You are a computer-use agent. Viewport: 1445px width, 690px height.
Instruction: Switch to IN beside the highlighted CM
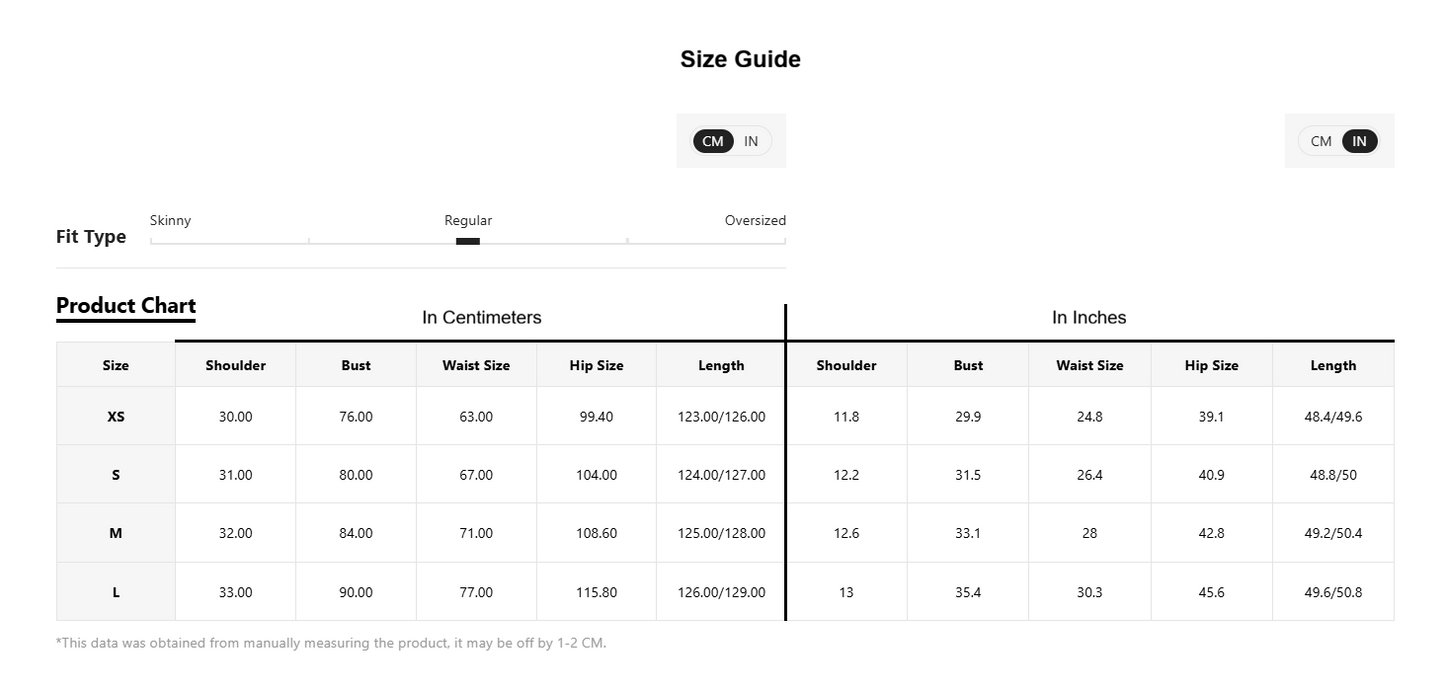[751, 141]
